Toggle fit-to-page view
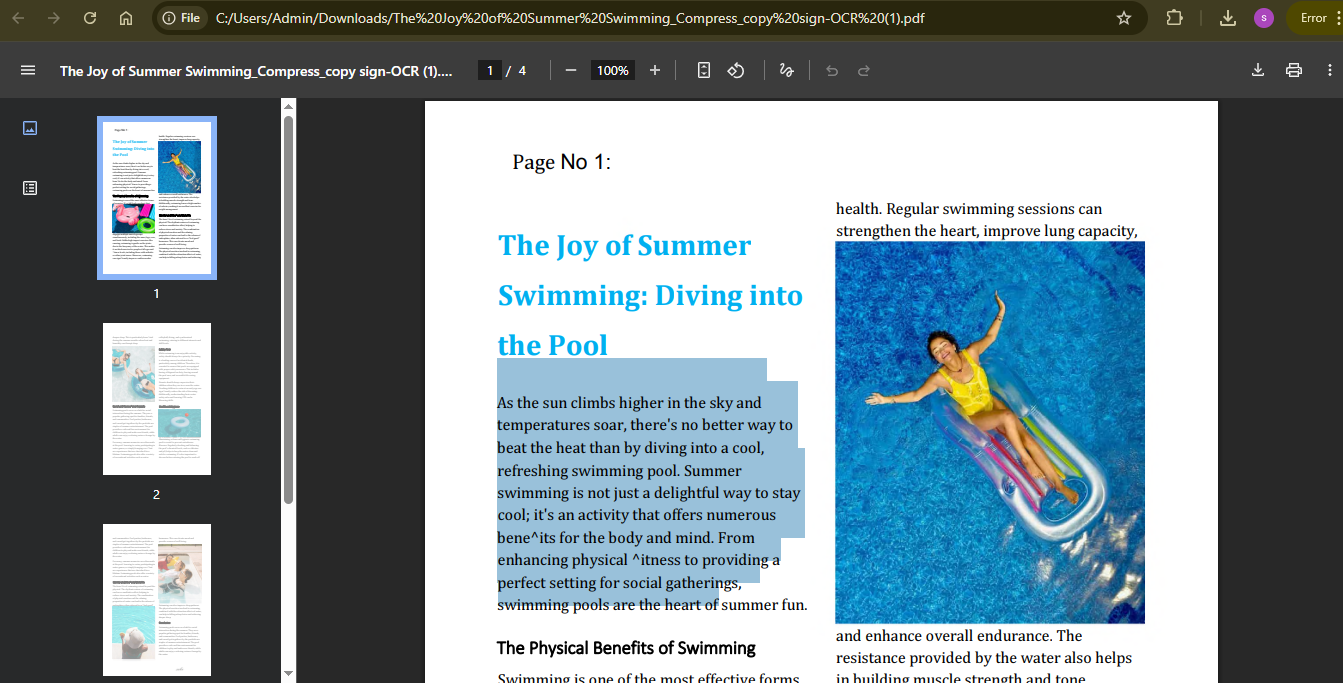Image resolution: width=1343 pixels, height=683 pixels. click(x=703, y=70)
